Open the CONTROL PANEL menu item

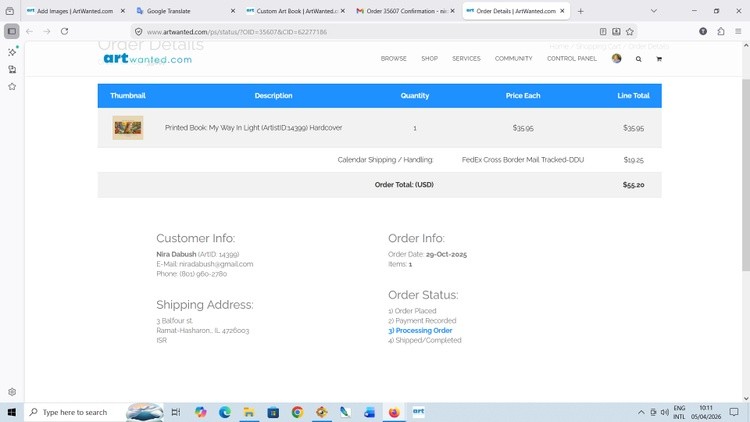pos(571,59)
